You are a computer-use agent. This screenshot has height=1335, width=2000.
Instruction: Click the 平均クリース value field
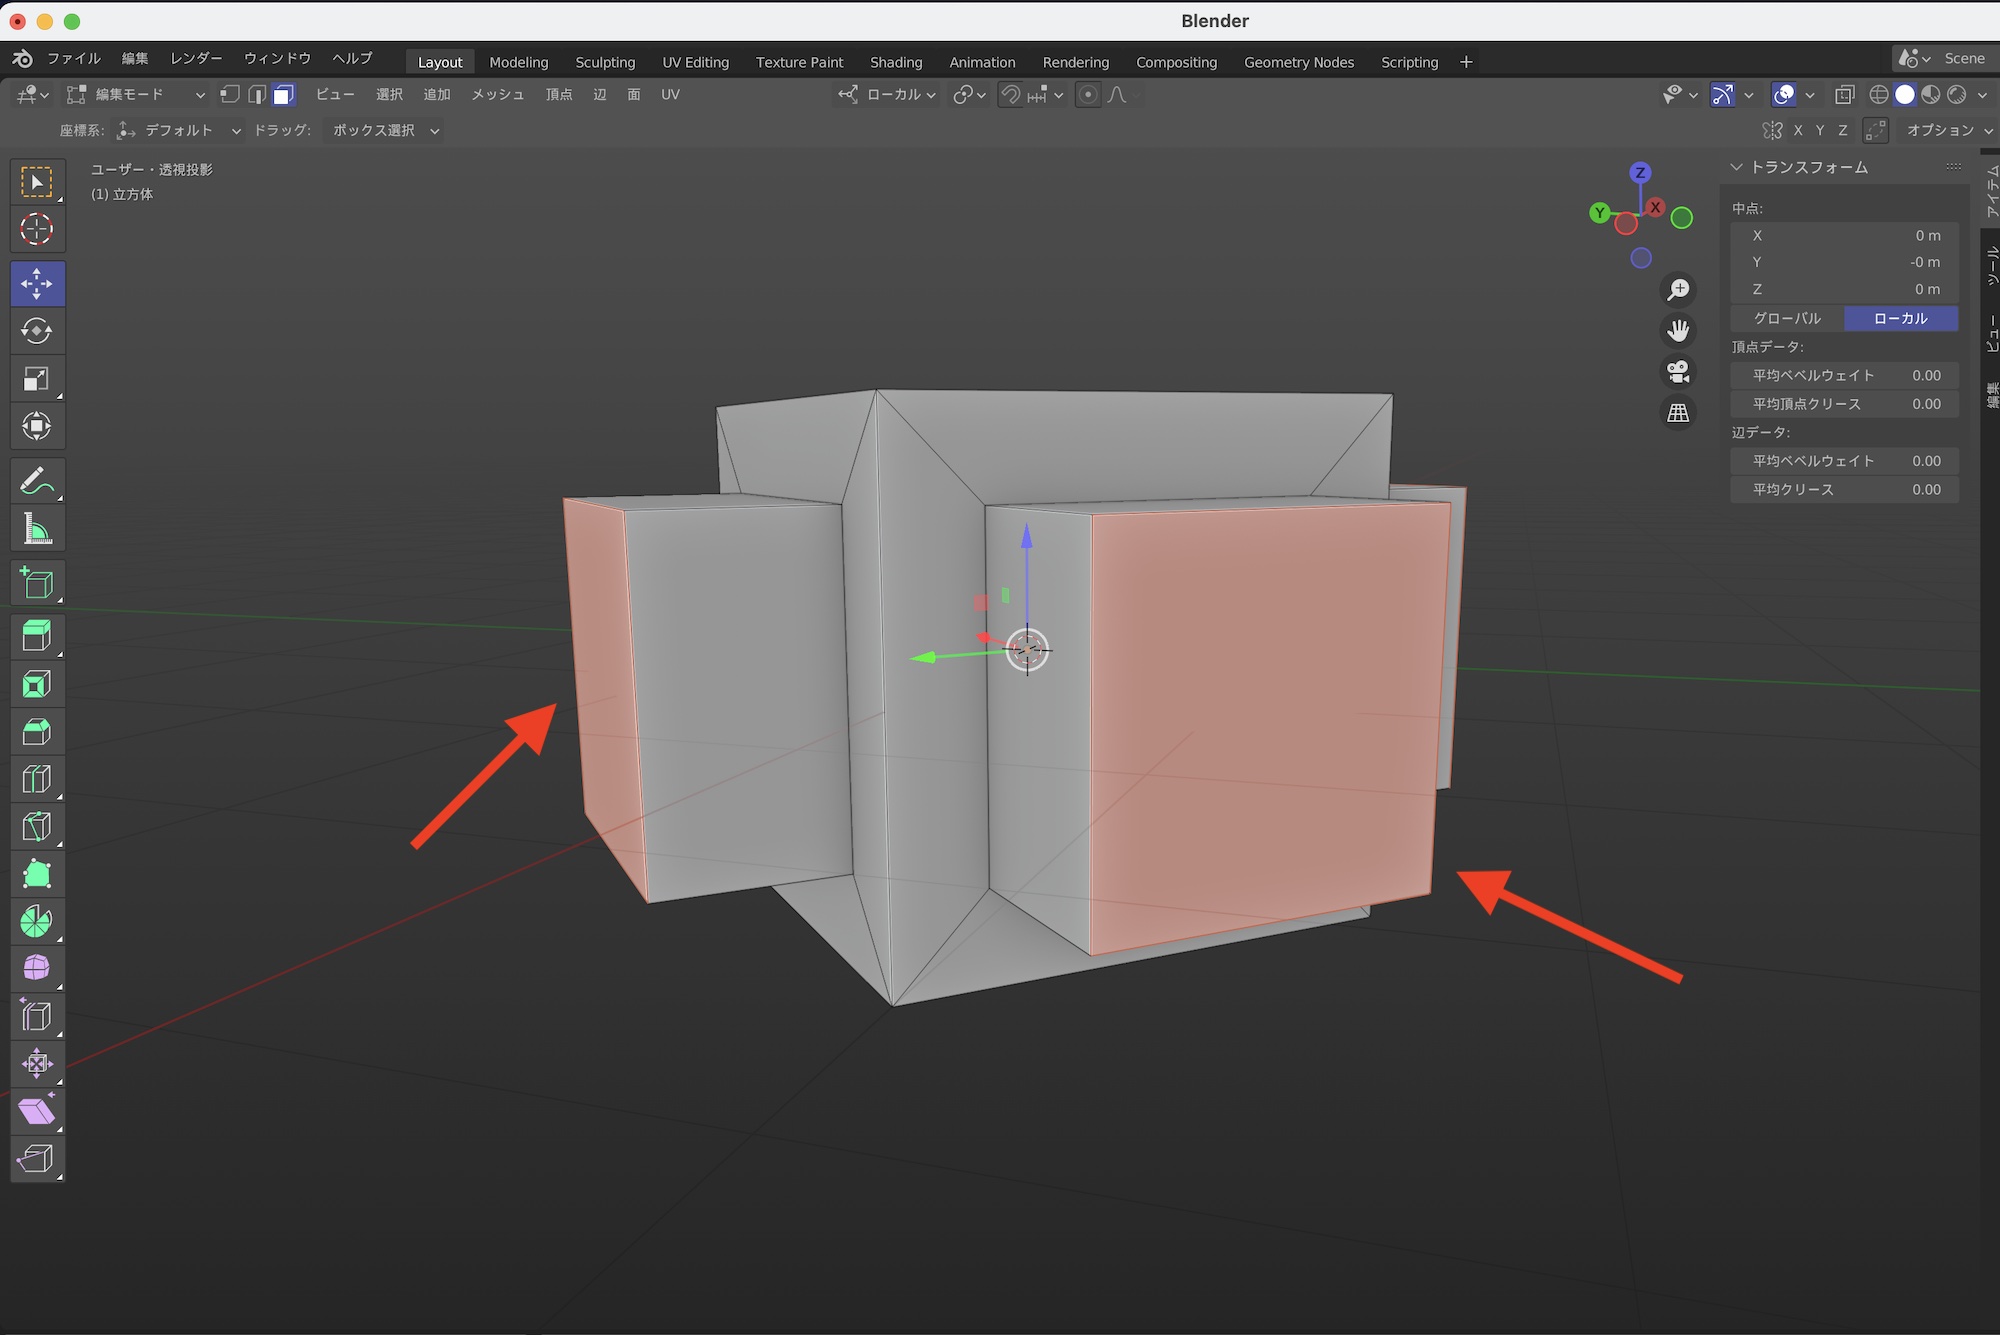click(x=1844, y=489)
